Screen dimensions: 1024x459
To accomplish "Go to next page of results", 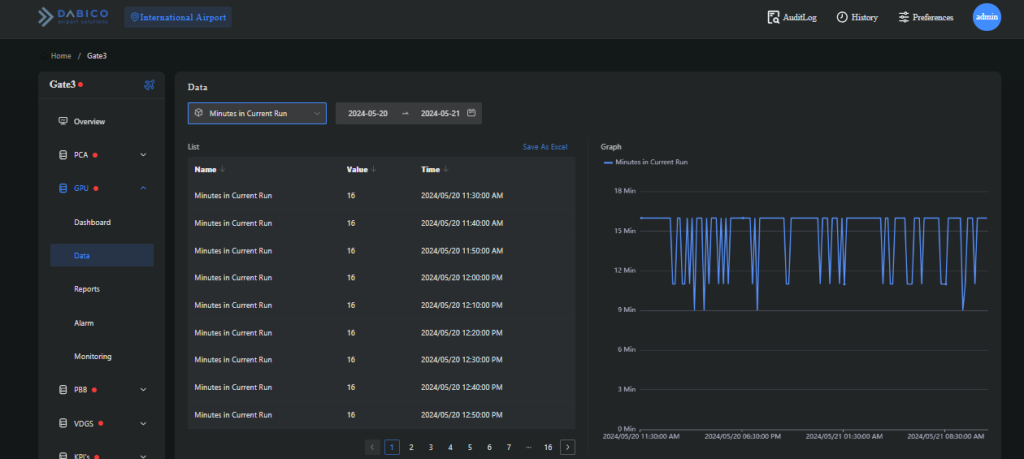I will [x=568, y=447].
